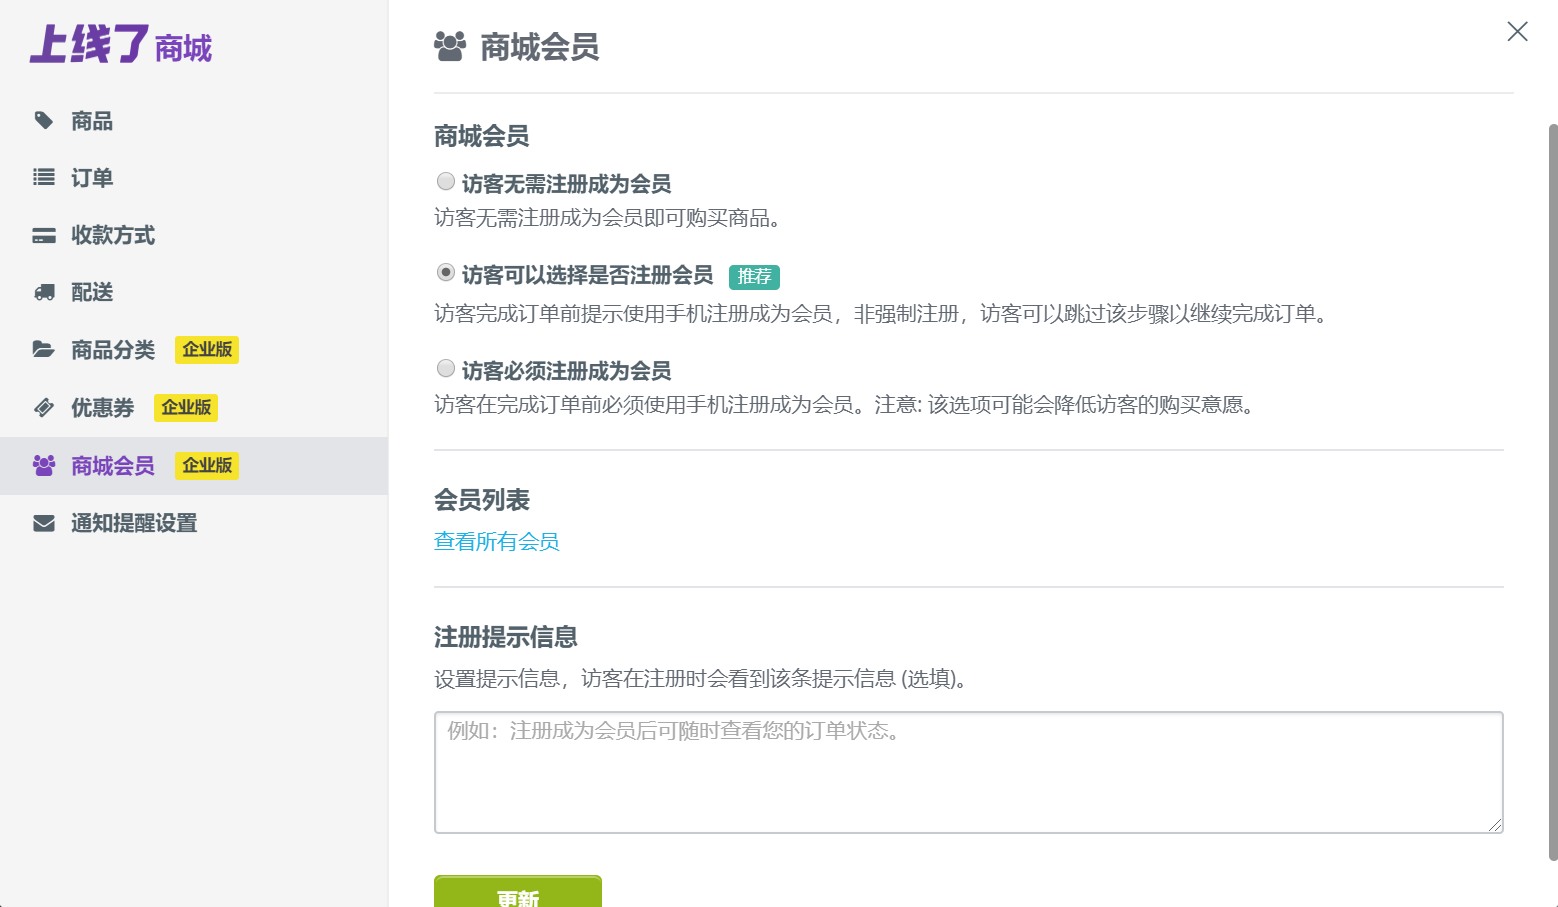Screen dimensions: 1558x907
Task: Open 查看所有会员 link
Action: [496, 541]
